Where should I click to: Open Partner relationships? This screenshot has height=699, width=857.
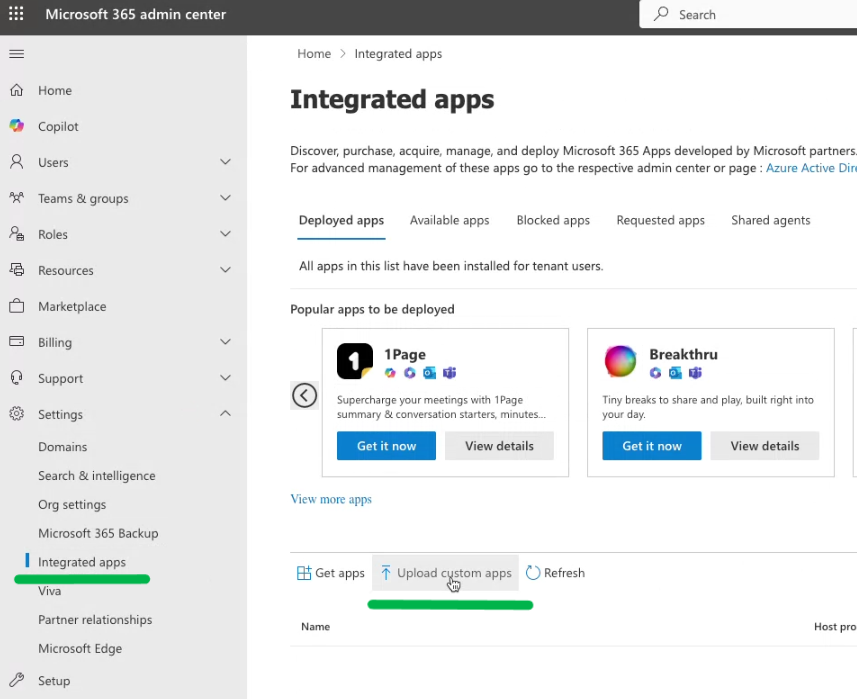coord(95,620)
